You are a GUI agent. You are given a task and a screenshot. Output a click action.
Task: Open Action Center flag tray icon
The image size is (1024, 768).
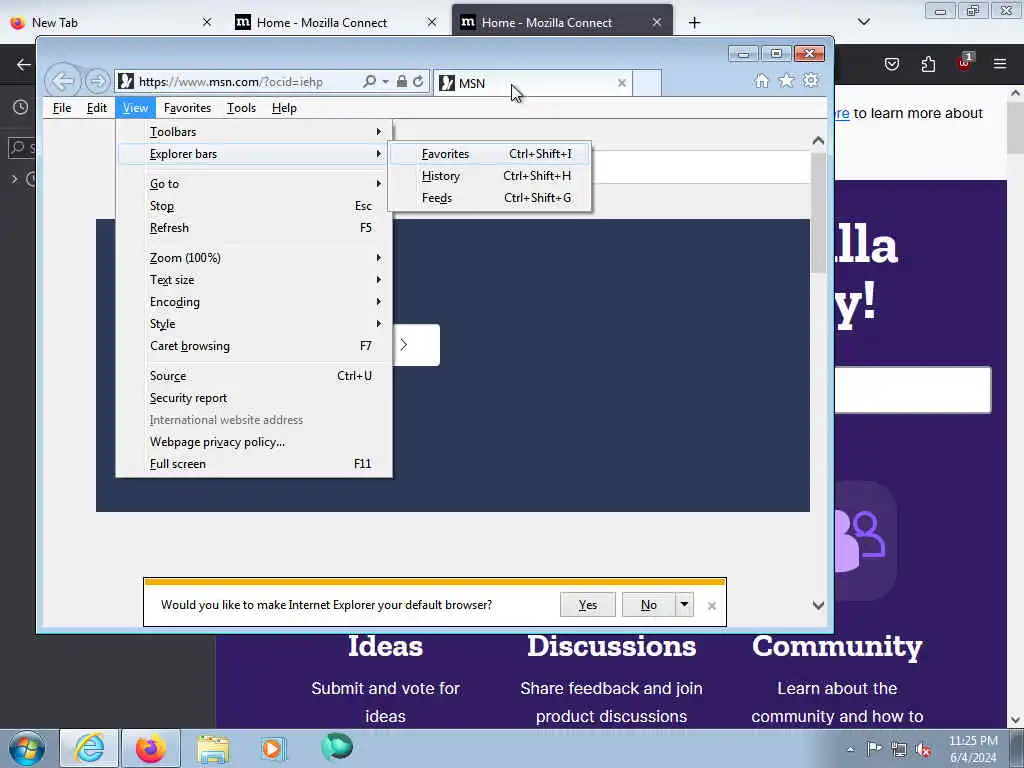[x=874, y=749]
